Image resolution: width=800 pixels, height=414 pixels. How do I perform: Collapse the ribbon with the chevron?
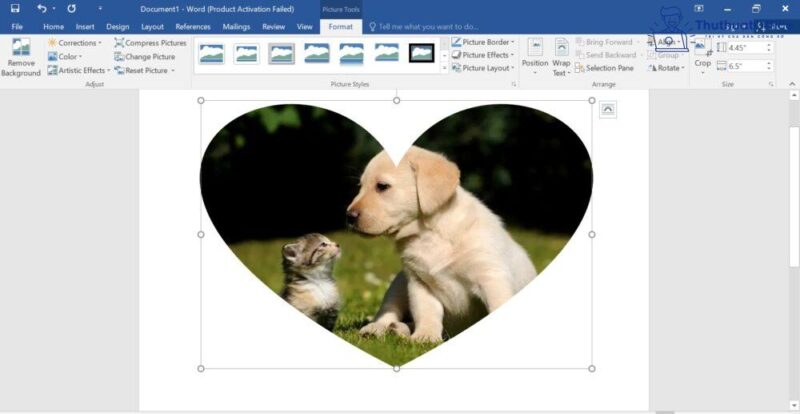[x=792, y=84]
